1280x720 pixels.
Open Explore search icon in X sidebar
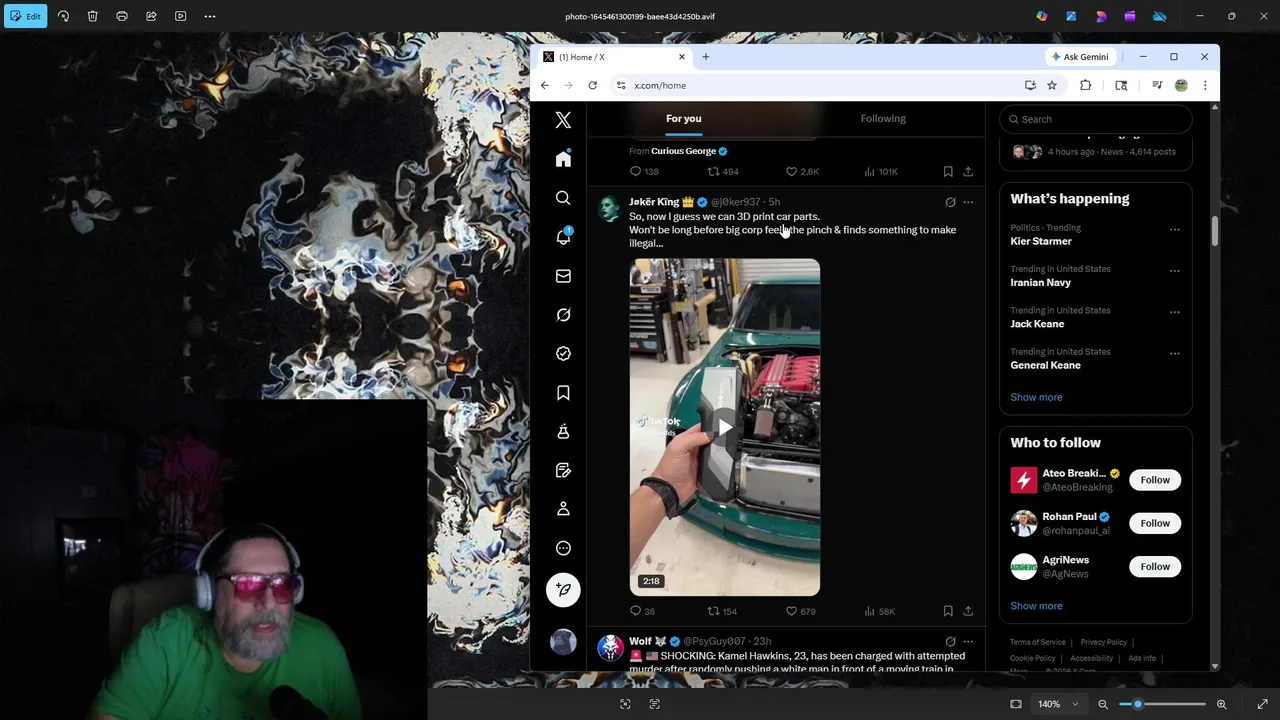tap(563, 198)
